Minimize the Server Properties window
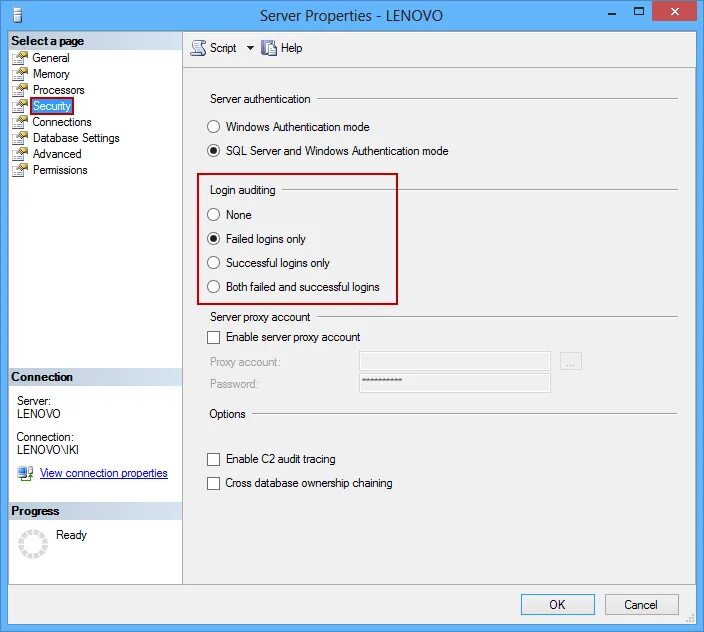This screenshot has height=632, width=704. tap(612, 13)
